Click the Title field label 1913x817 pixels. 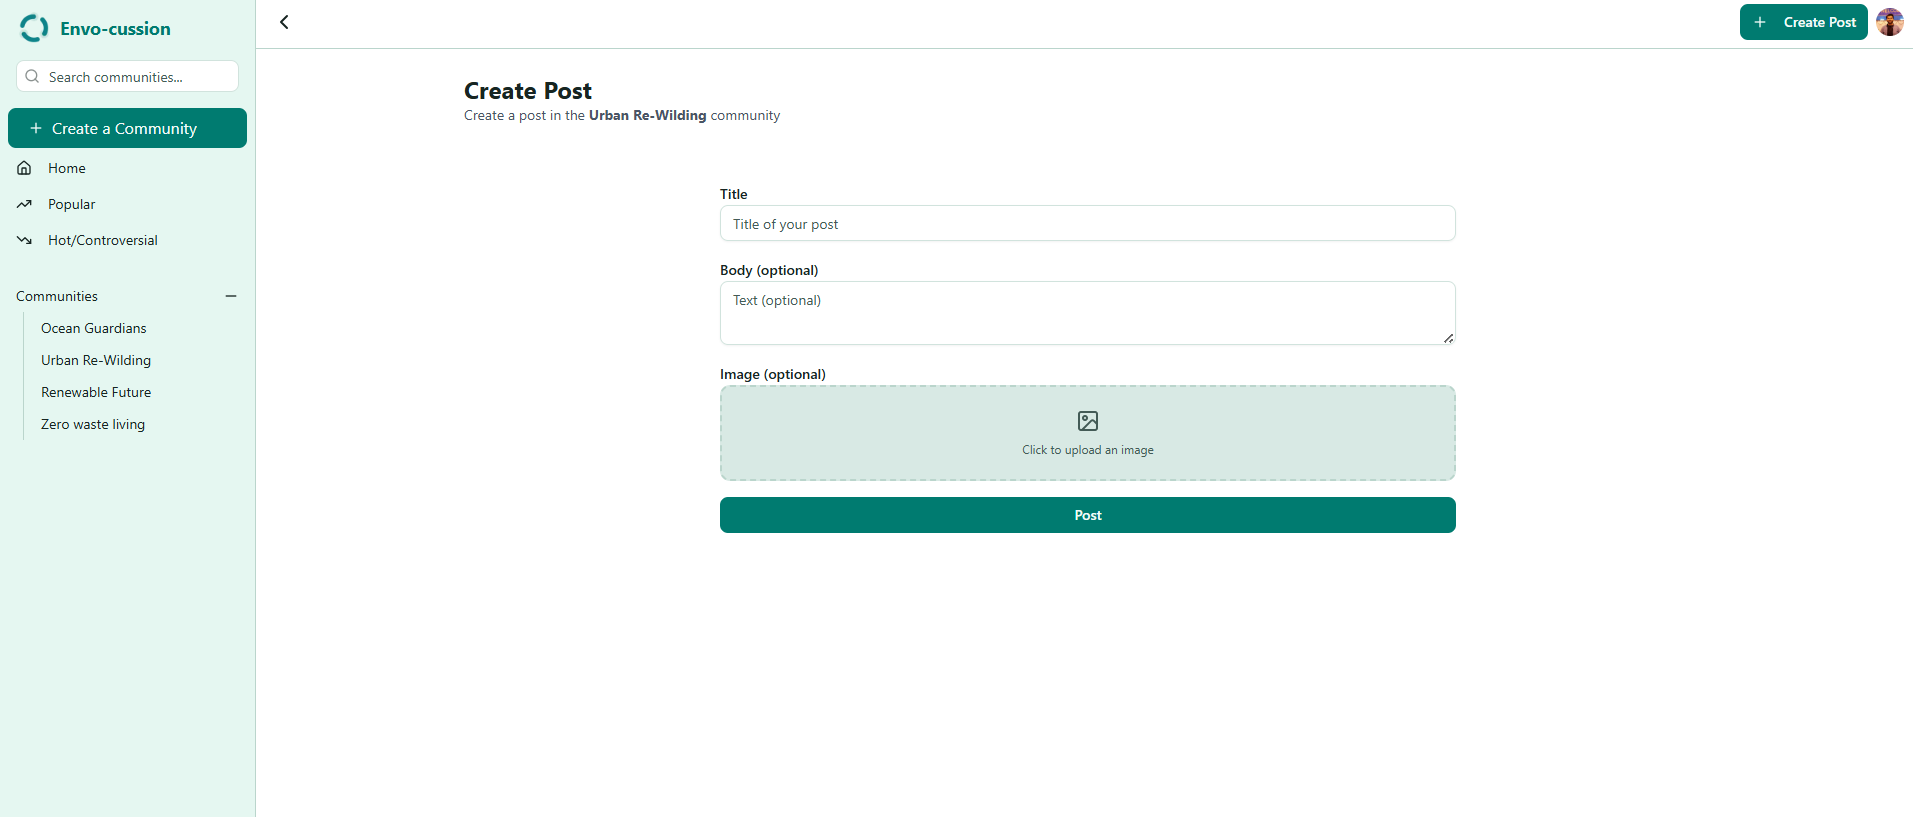coord(733,194)
